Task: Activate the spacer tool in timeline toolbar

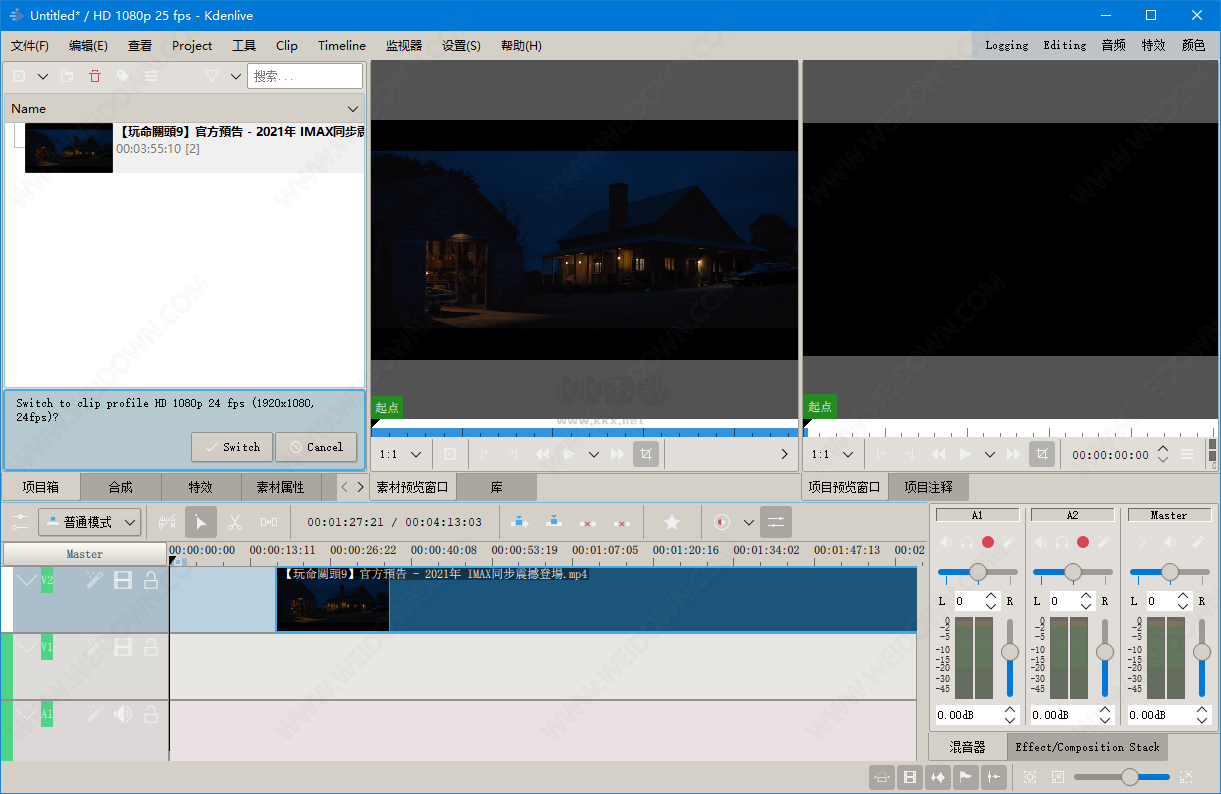Action: coord(269,522)
